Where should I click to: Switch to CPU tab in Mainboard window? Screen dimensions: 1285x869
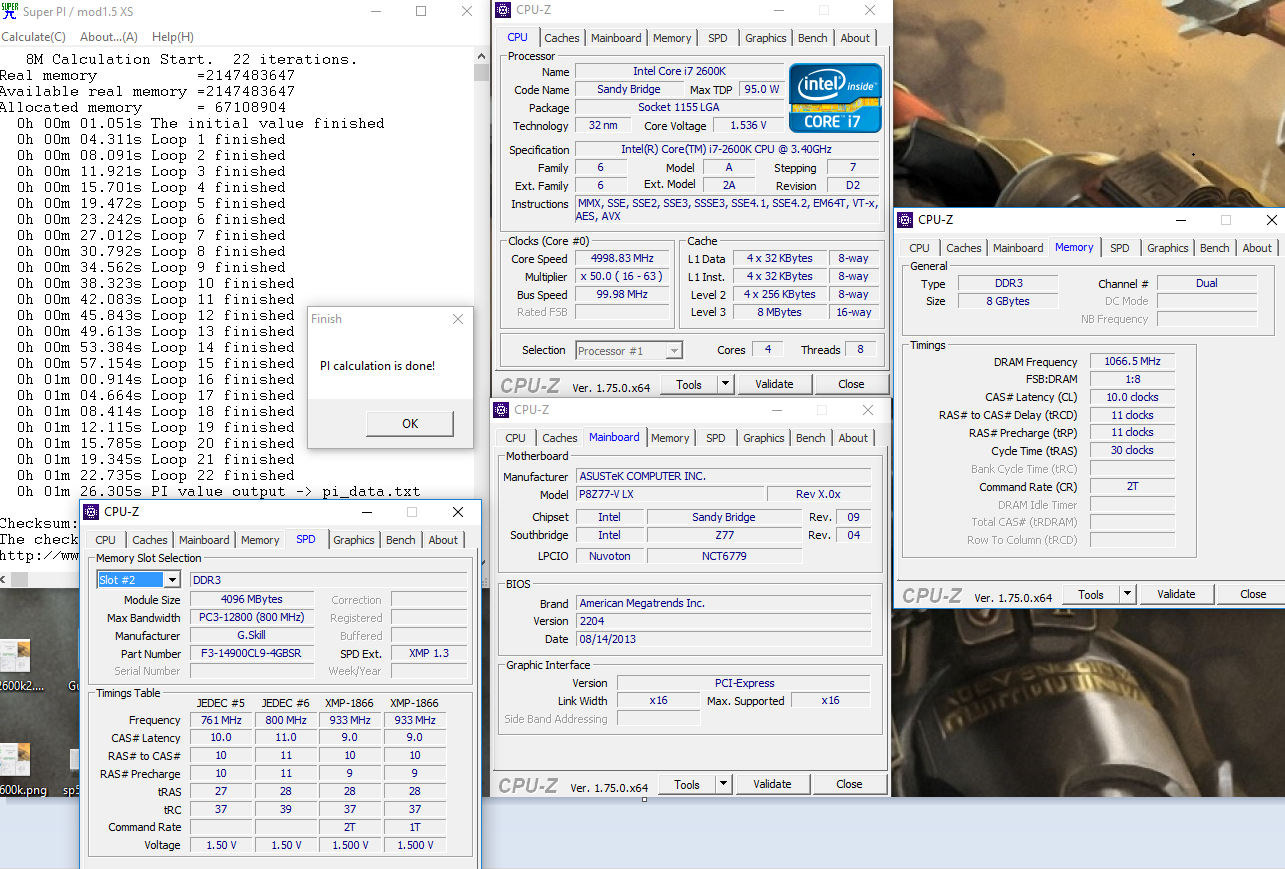pos(516,438)
